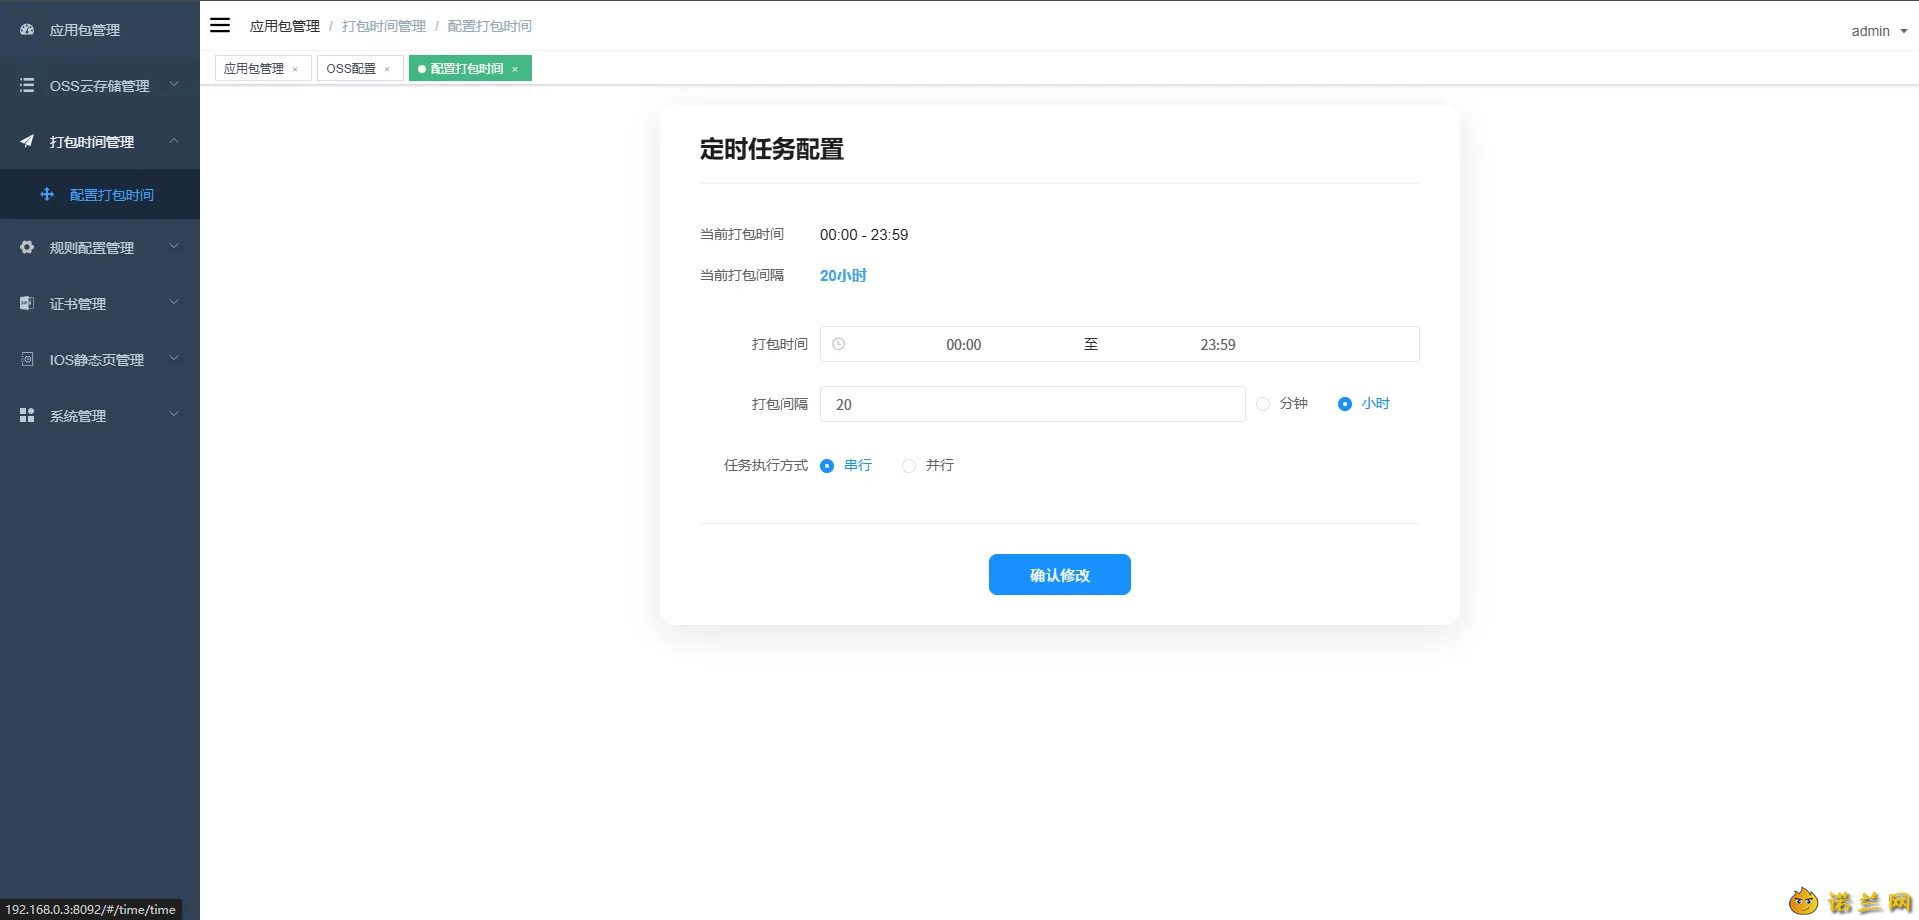The width and height of the screenshot is (1919, 920).
Task: Click the OSS云存储管理 list icon
Action: coord(27,86)
